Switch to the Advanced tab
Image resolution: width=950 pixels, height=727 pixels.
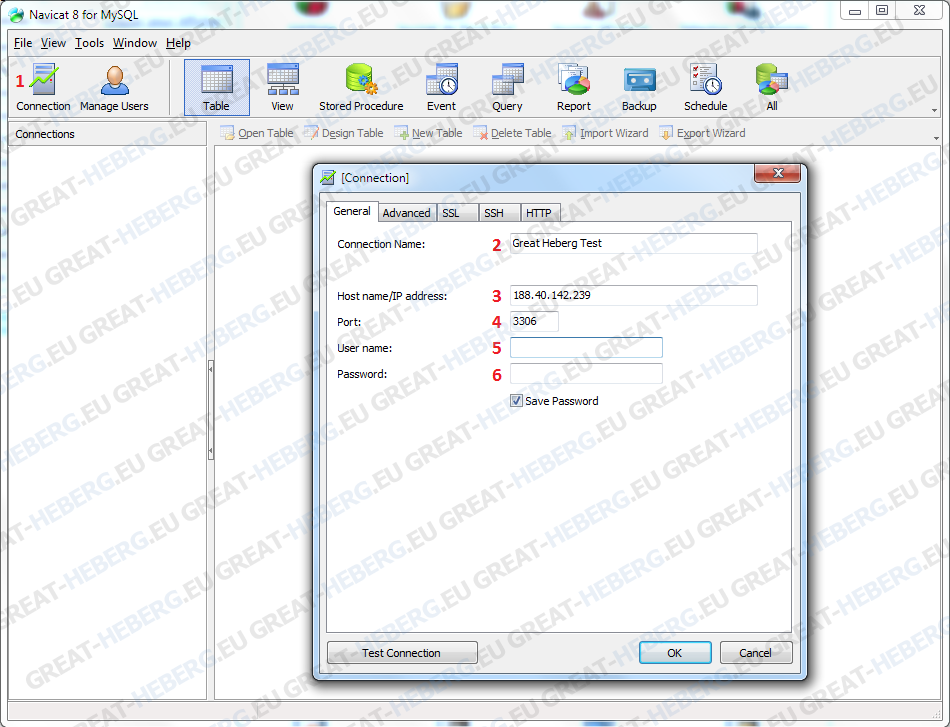pyautogui.click(x=407, y=213)
